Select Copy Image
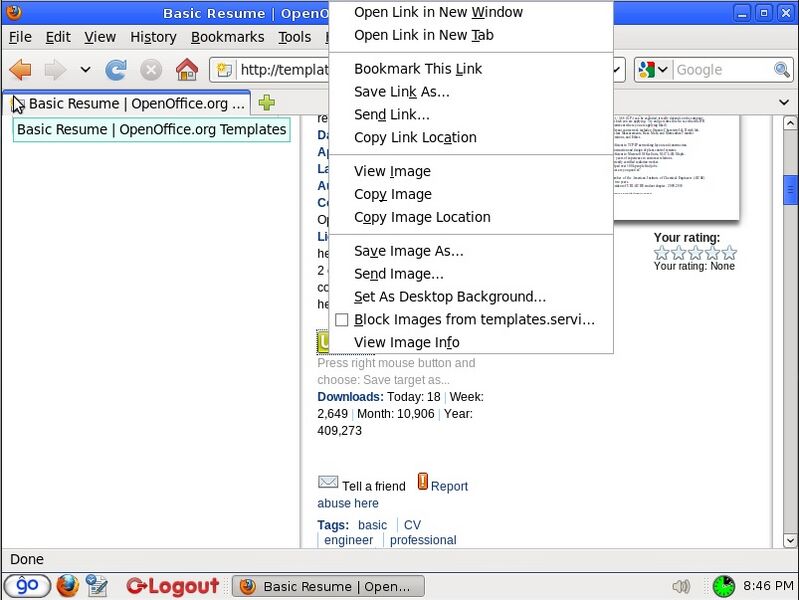The height and width of the screenshot is (600, 799). (470, 194)
